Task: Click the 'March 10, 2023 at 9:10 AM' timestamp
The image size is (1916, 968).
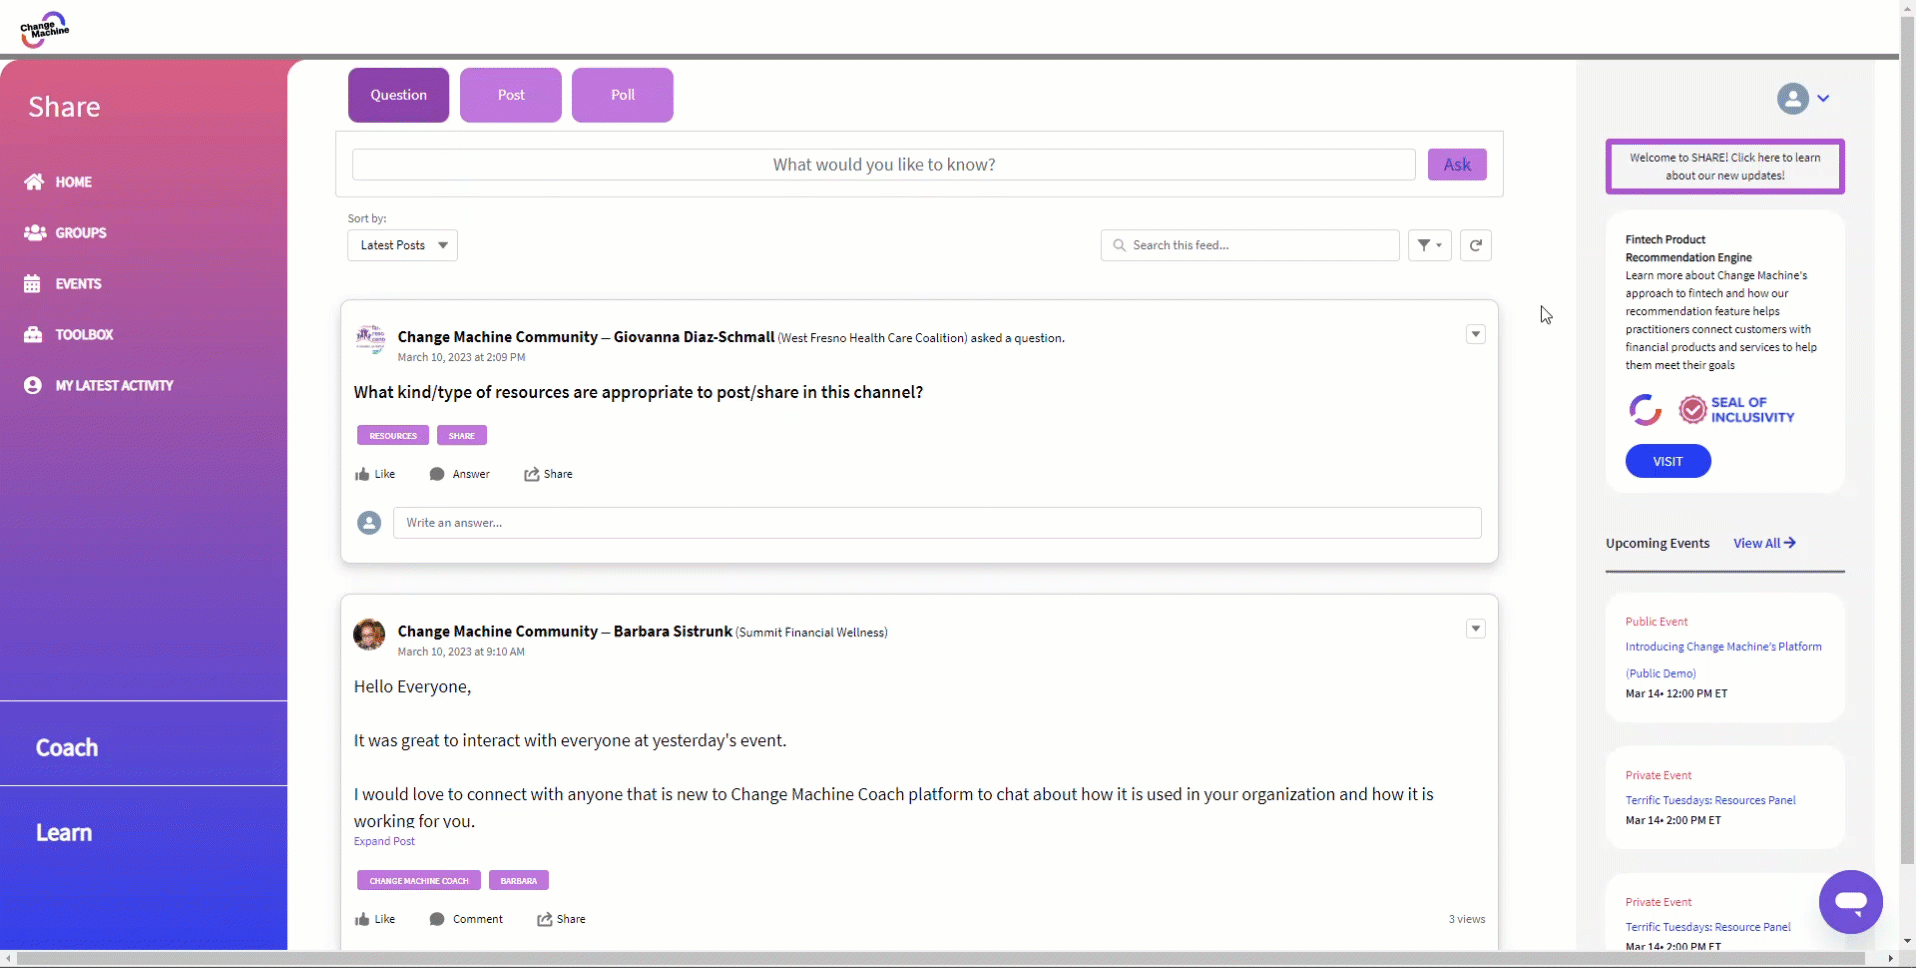Action: (x=461, y=652)
